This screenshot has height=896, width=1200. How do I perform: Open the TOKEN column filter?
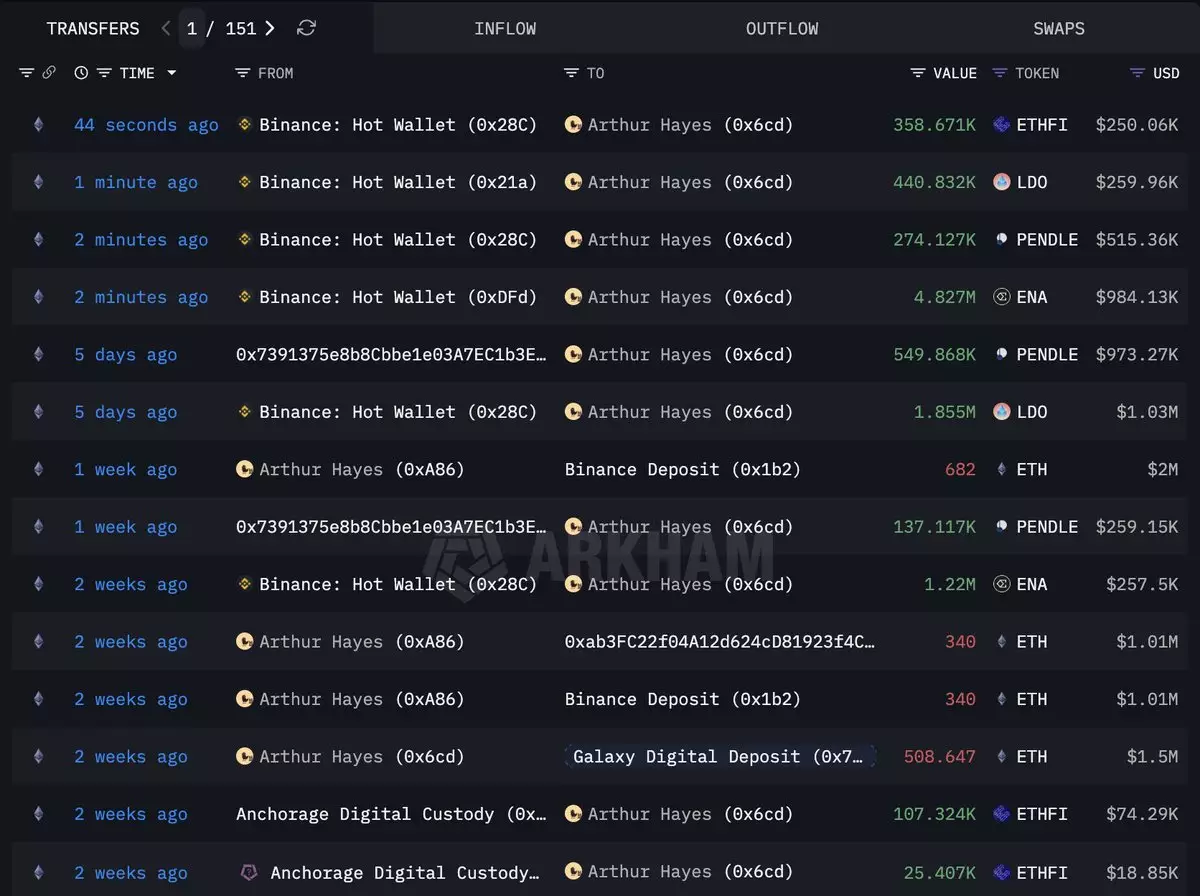point(999,73)
